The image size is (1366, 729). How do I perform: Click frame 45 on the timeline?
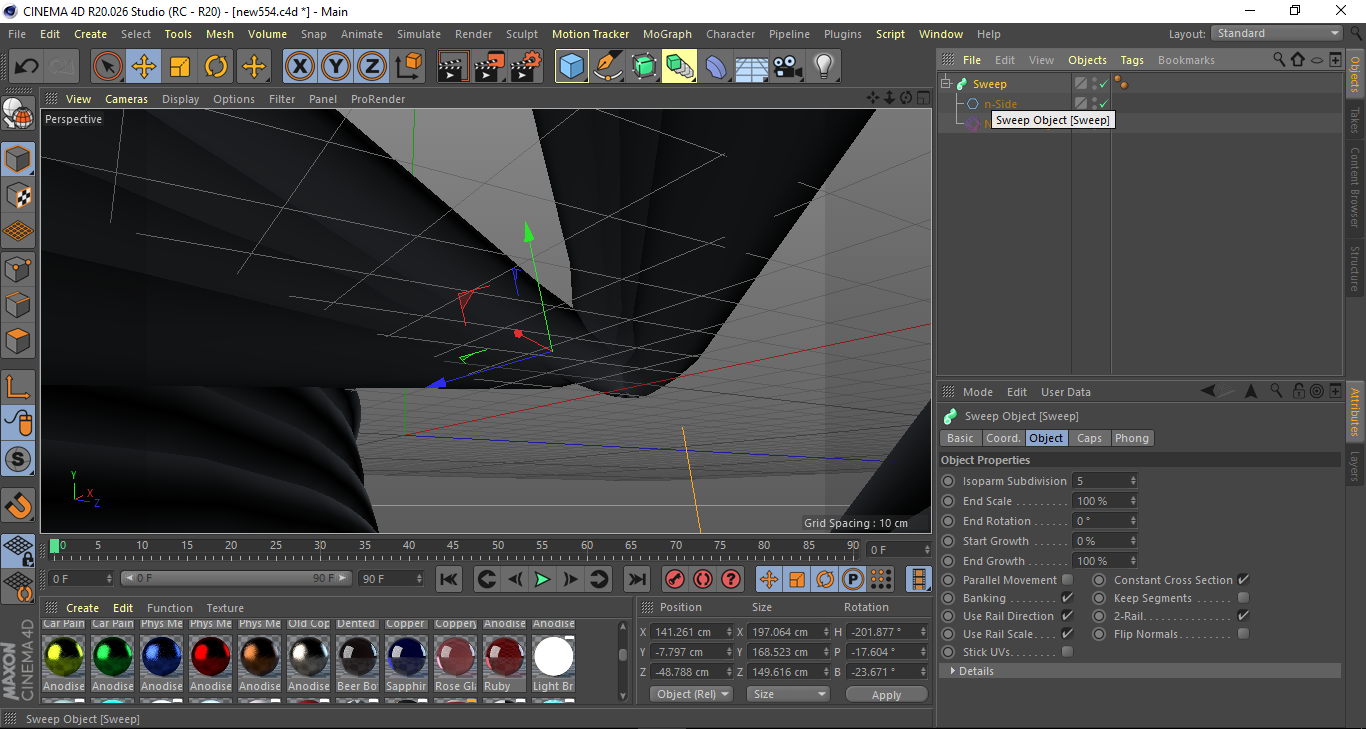click(x=453, y=546)
